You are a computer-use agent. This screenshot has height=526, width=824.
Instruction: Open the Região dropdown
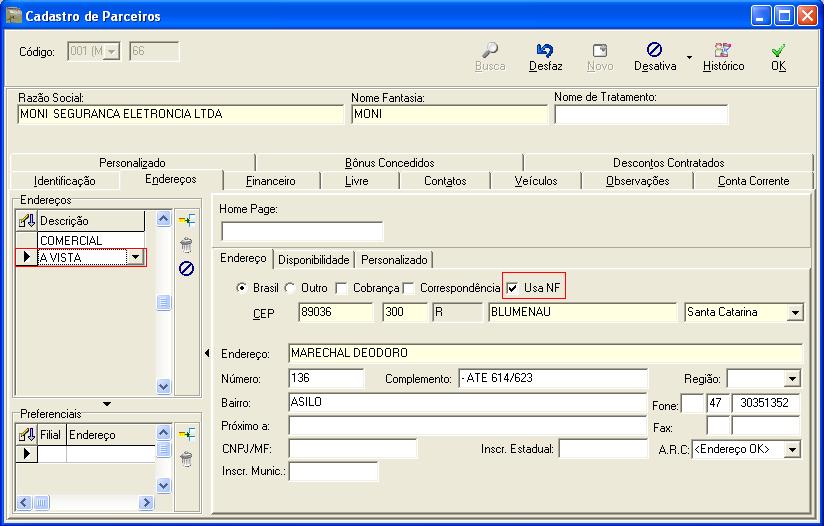[792, 378]
